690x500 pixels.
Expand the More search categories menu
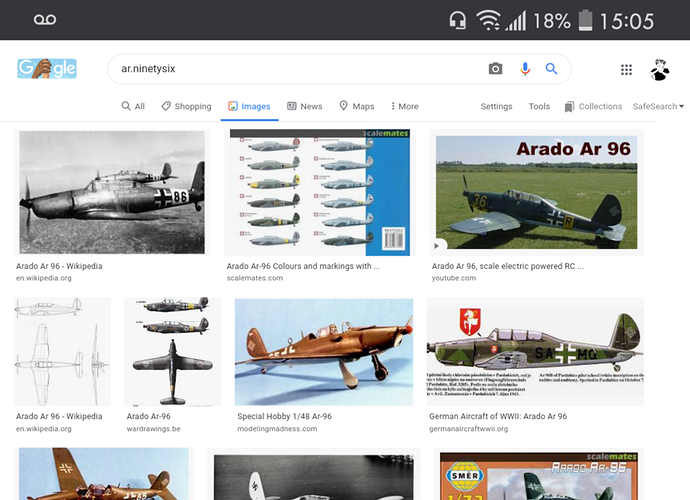coord(404,106)
